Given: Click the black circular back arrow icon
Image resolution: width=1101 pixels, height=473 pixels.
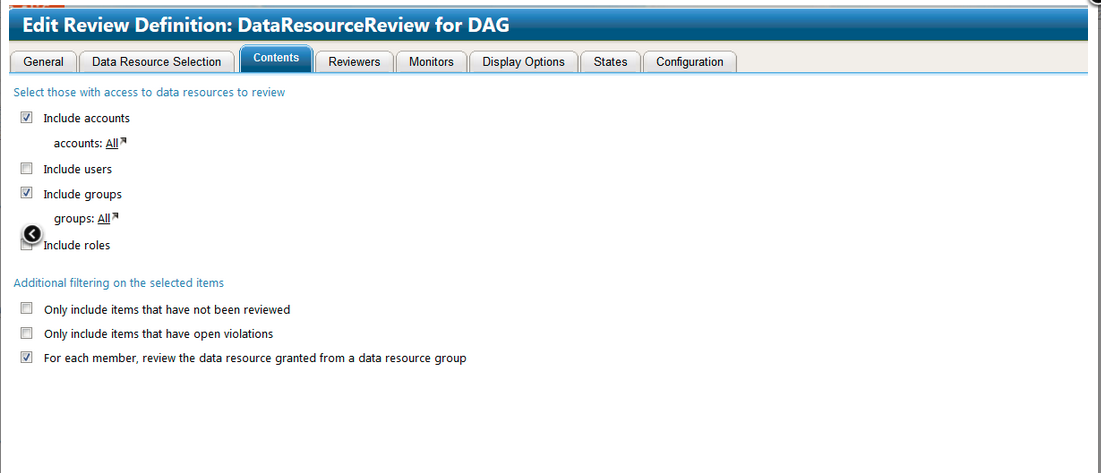Looking at the screenshot, I should [x=32, y=234].
